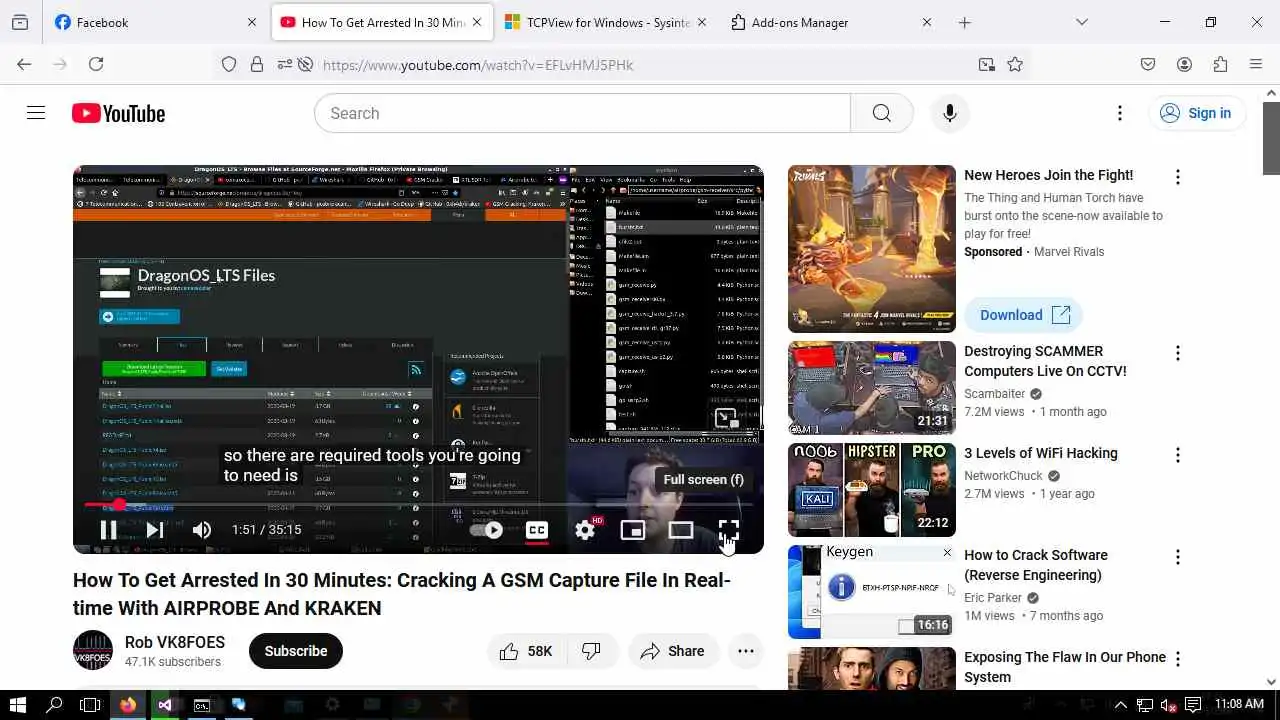Open menu for Exposing The Flaw video

1177,659
